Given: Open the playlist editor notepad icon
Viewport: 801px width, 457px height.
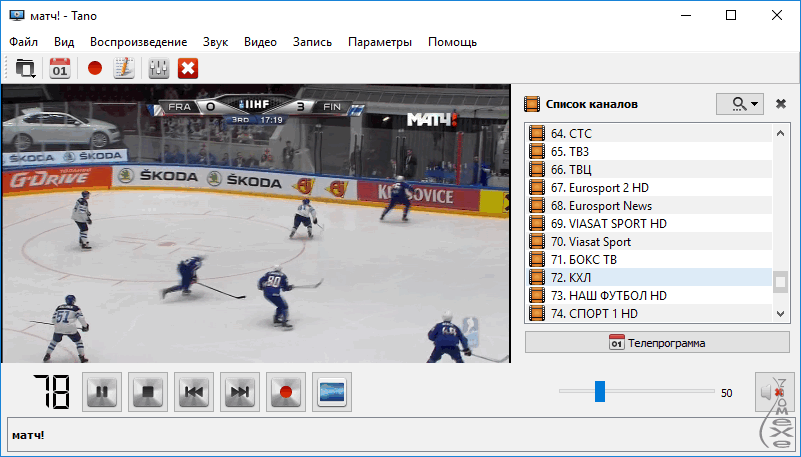Looking at the screenshot, I should [x=123, y=68].
